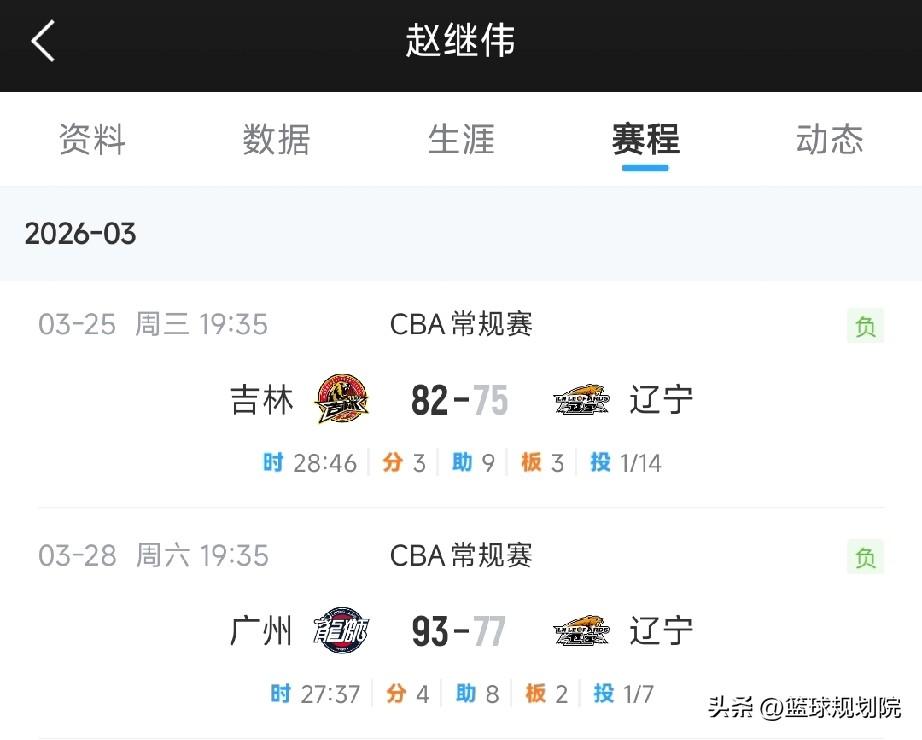Open the 93-77 game score
The image size is (922, 740).
[x=459, y=631]
